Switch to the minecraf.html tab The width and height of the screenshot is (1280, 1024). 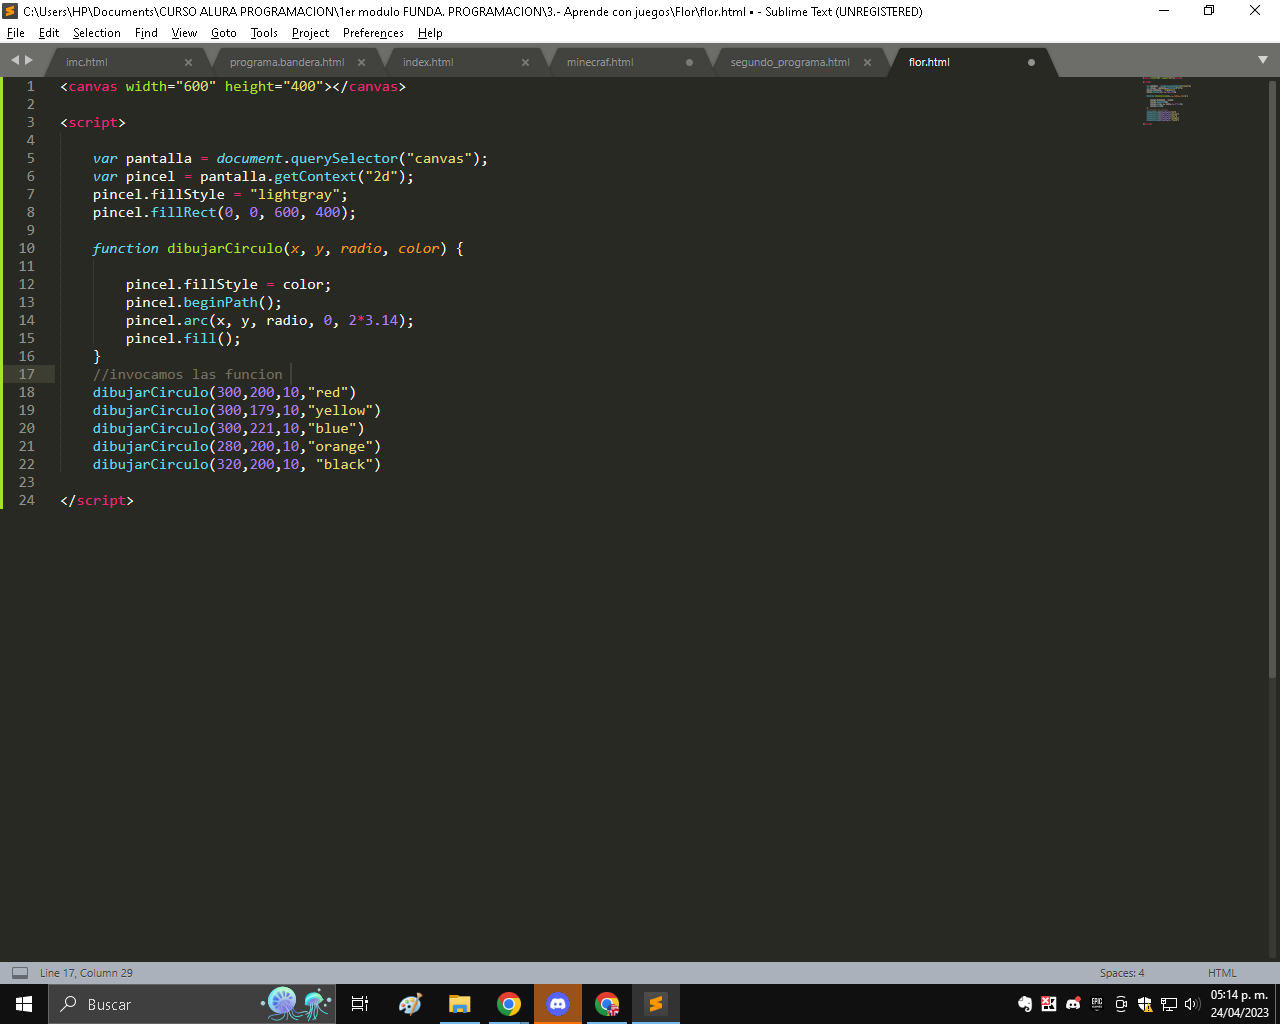tap(600, 62)
